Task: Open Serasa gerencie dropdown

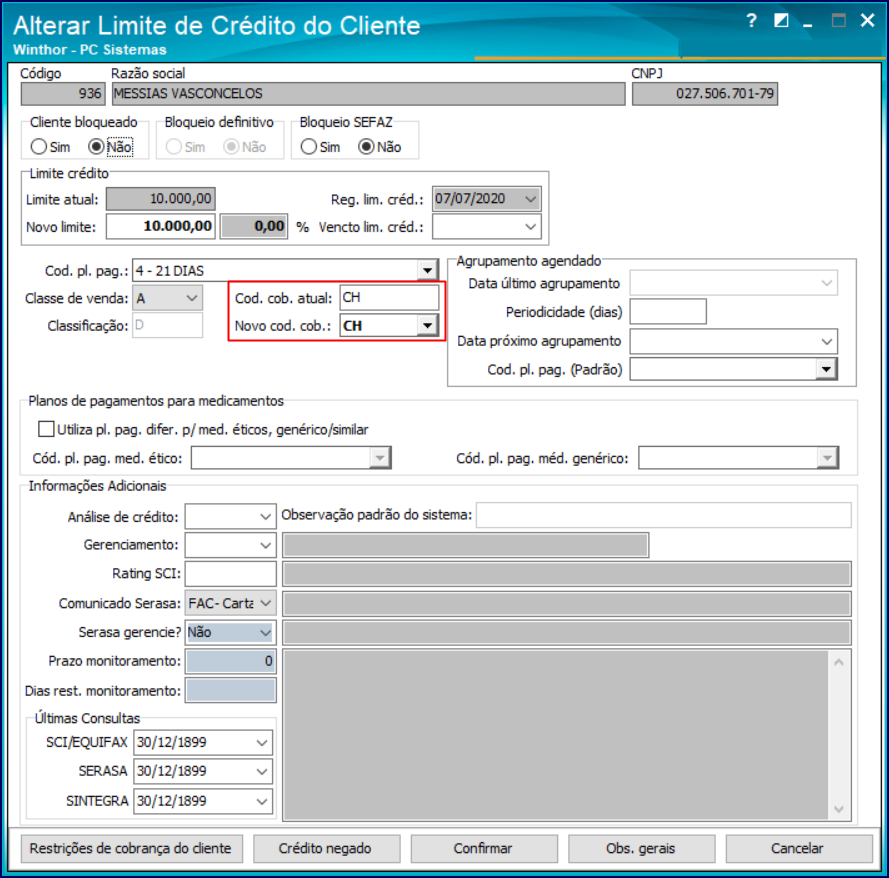Action: coord(265,632)
